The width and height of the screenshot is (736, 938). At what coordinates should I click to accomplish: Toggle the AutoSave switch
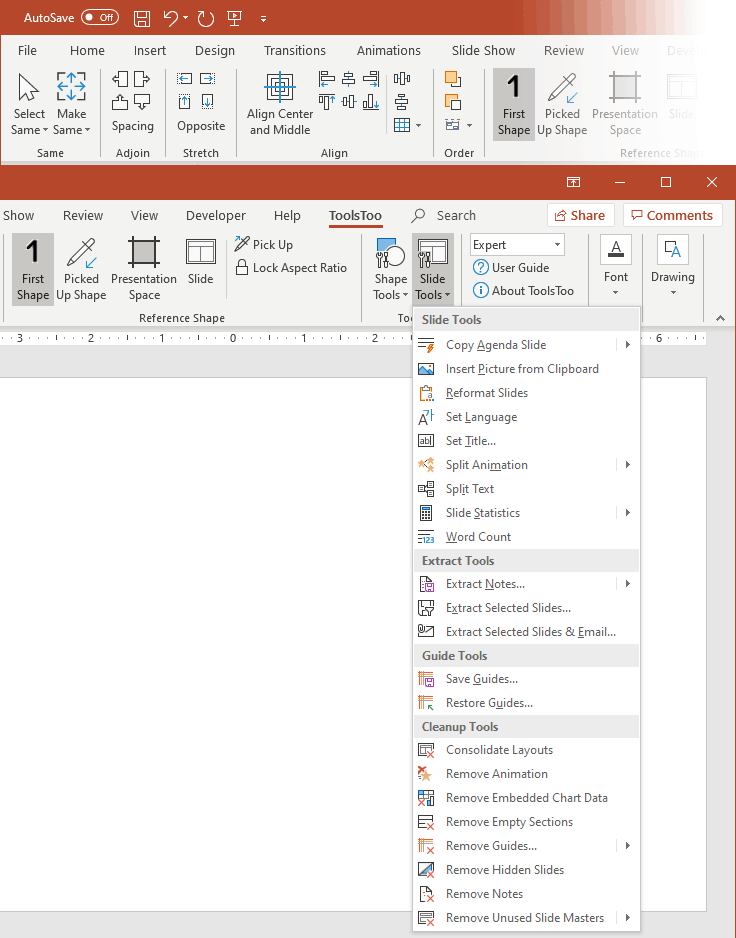99,18
